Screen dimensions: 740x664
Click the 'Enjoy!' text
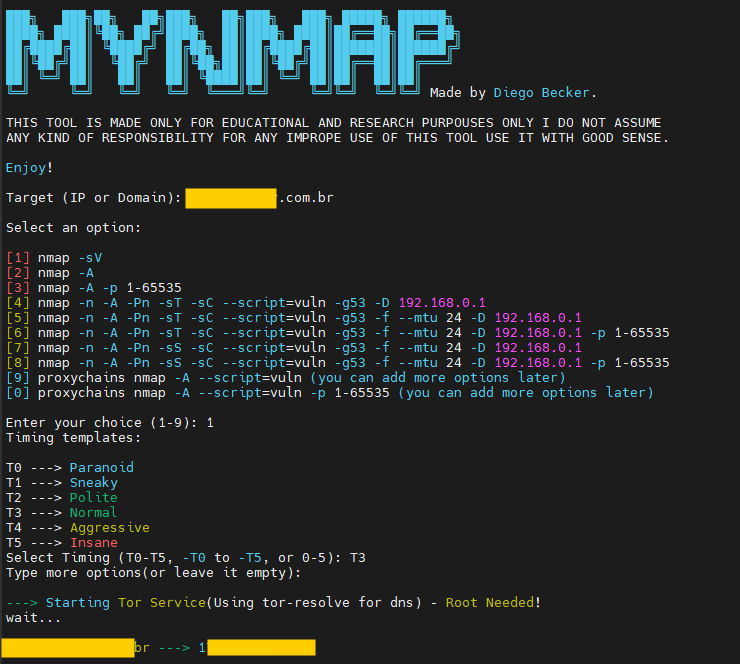pyautogui.click(x=29, y=168)
